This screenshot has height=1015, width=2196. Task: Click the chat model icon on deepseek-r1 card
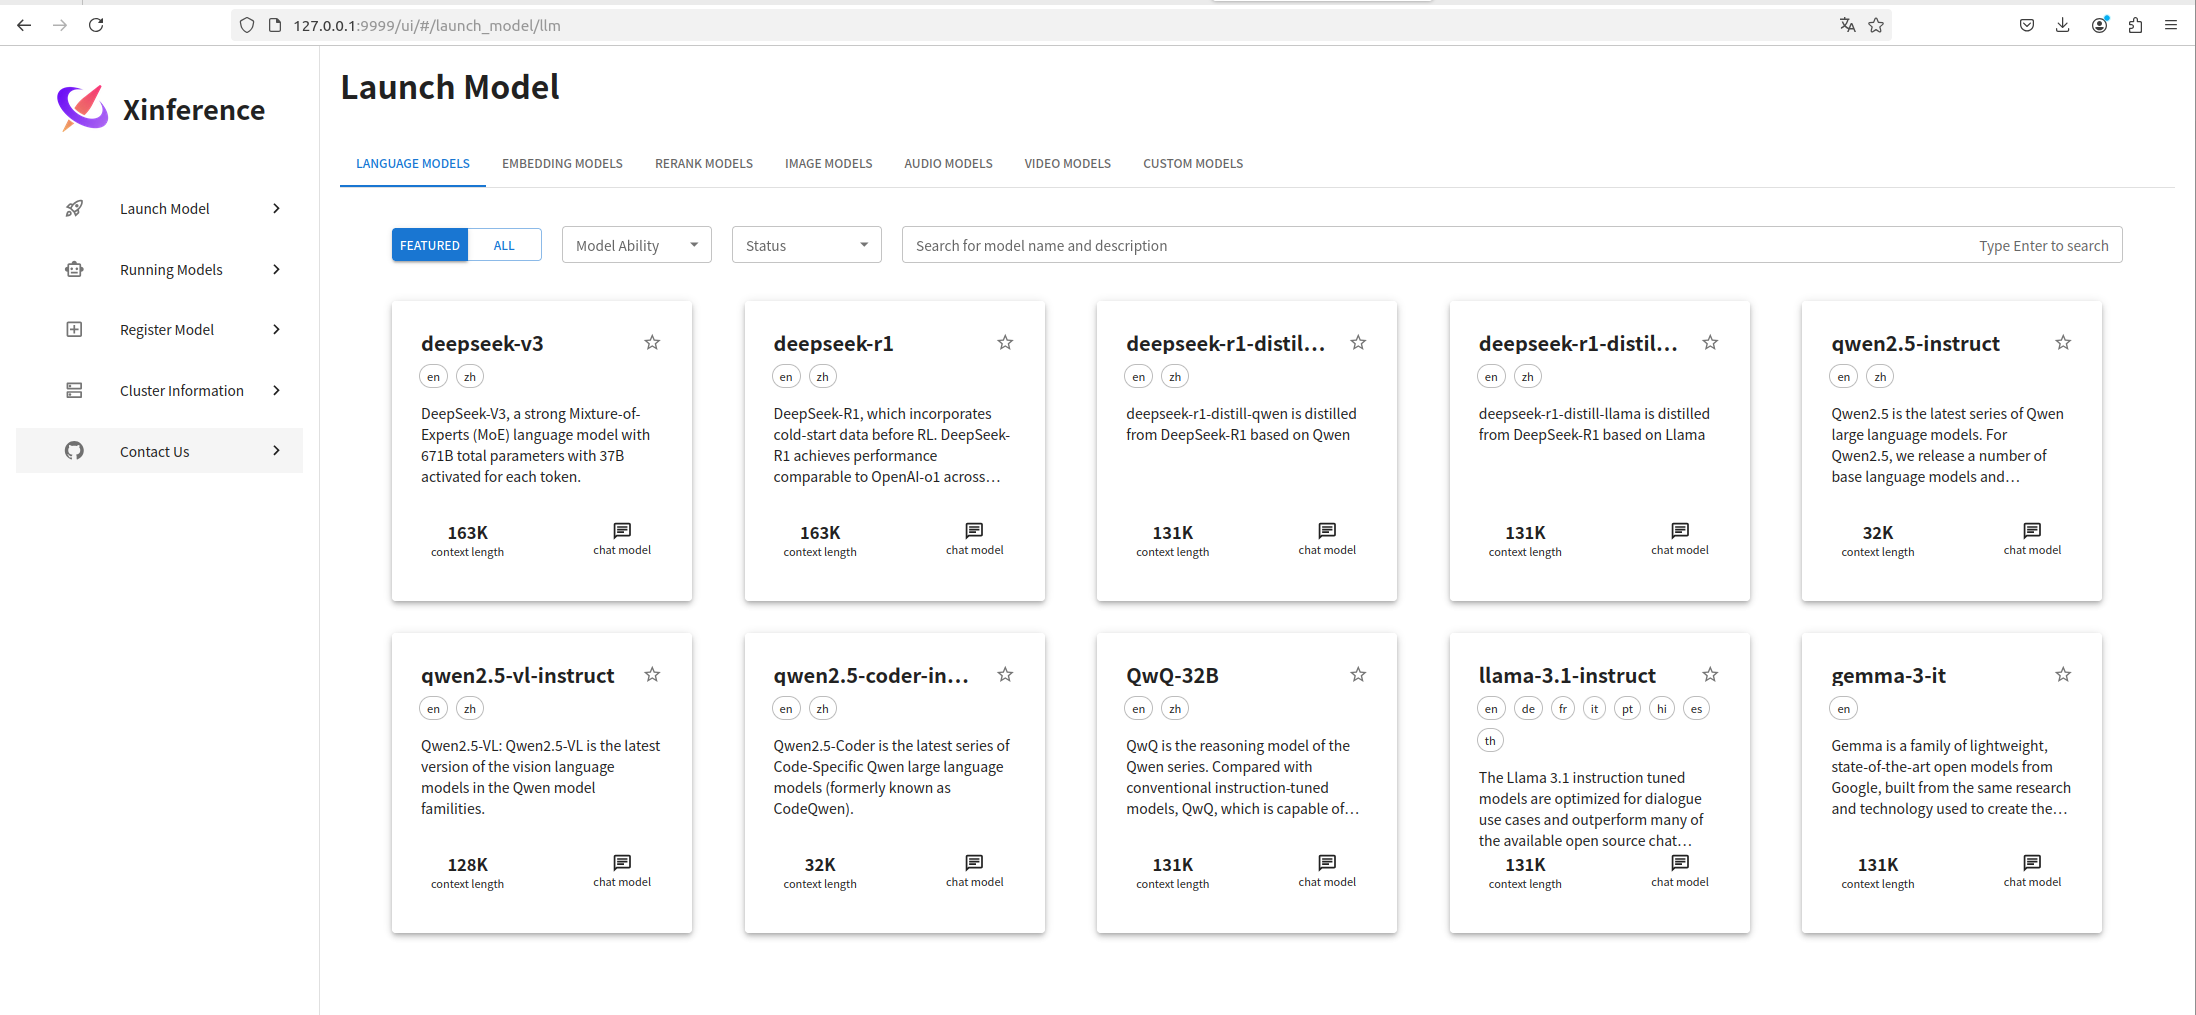click(974, 530)
